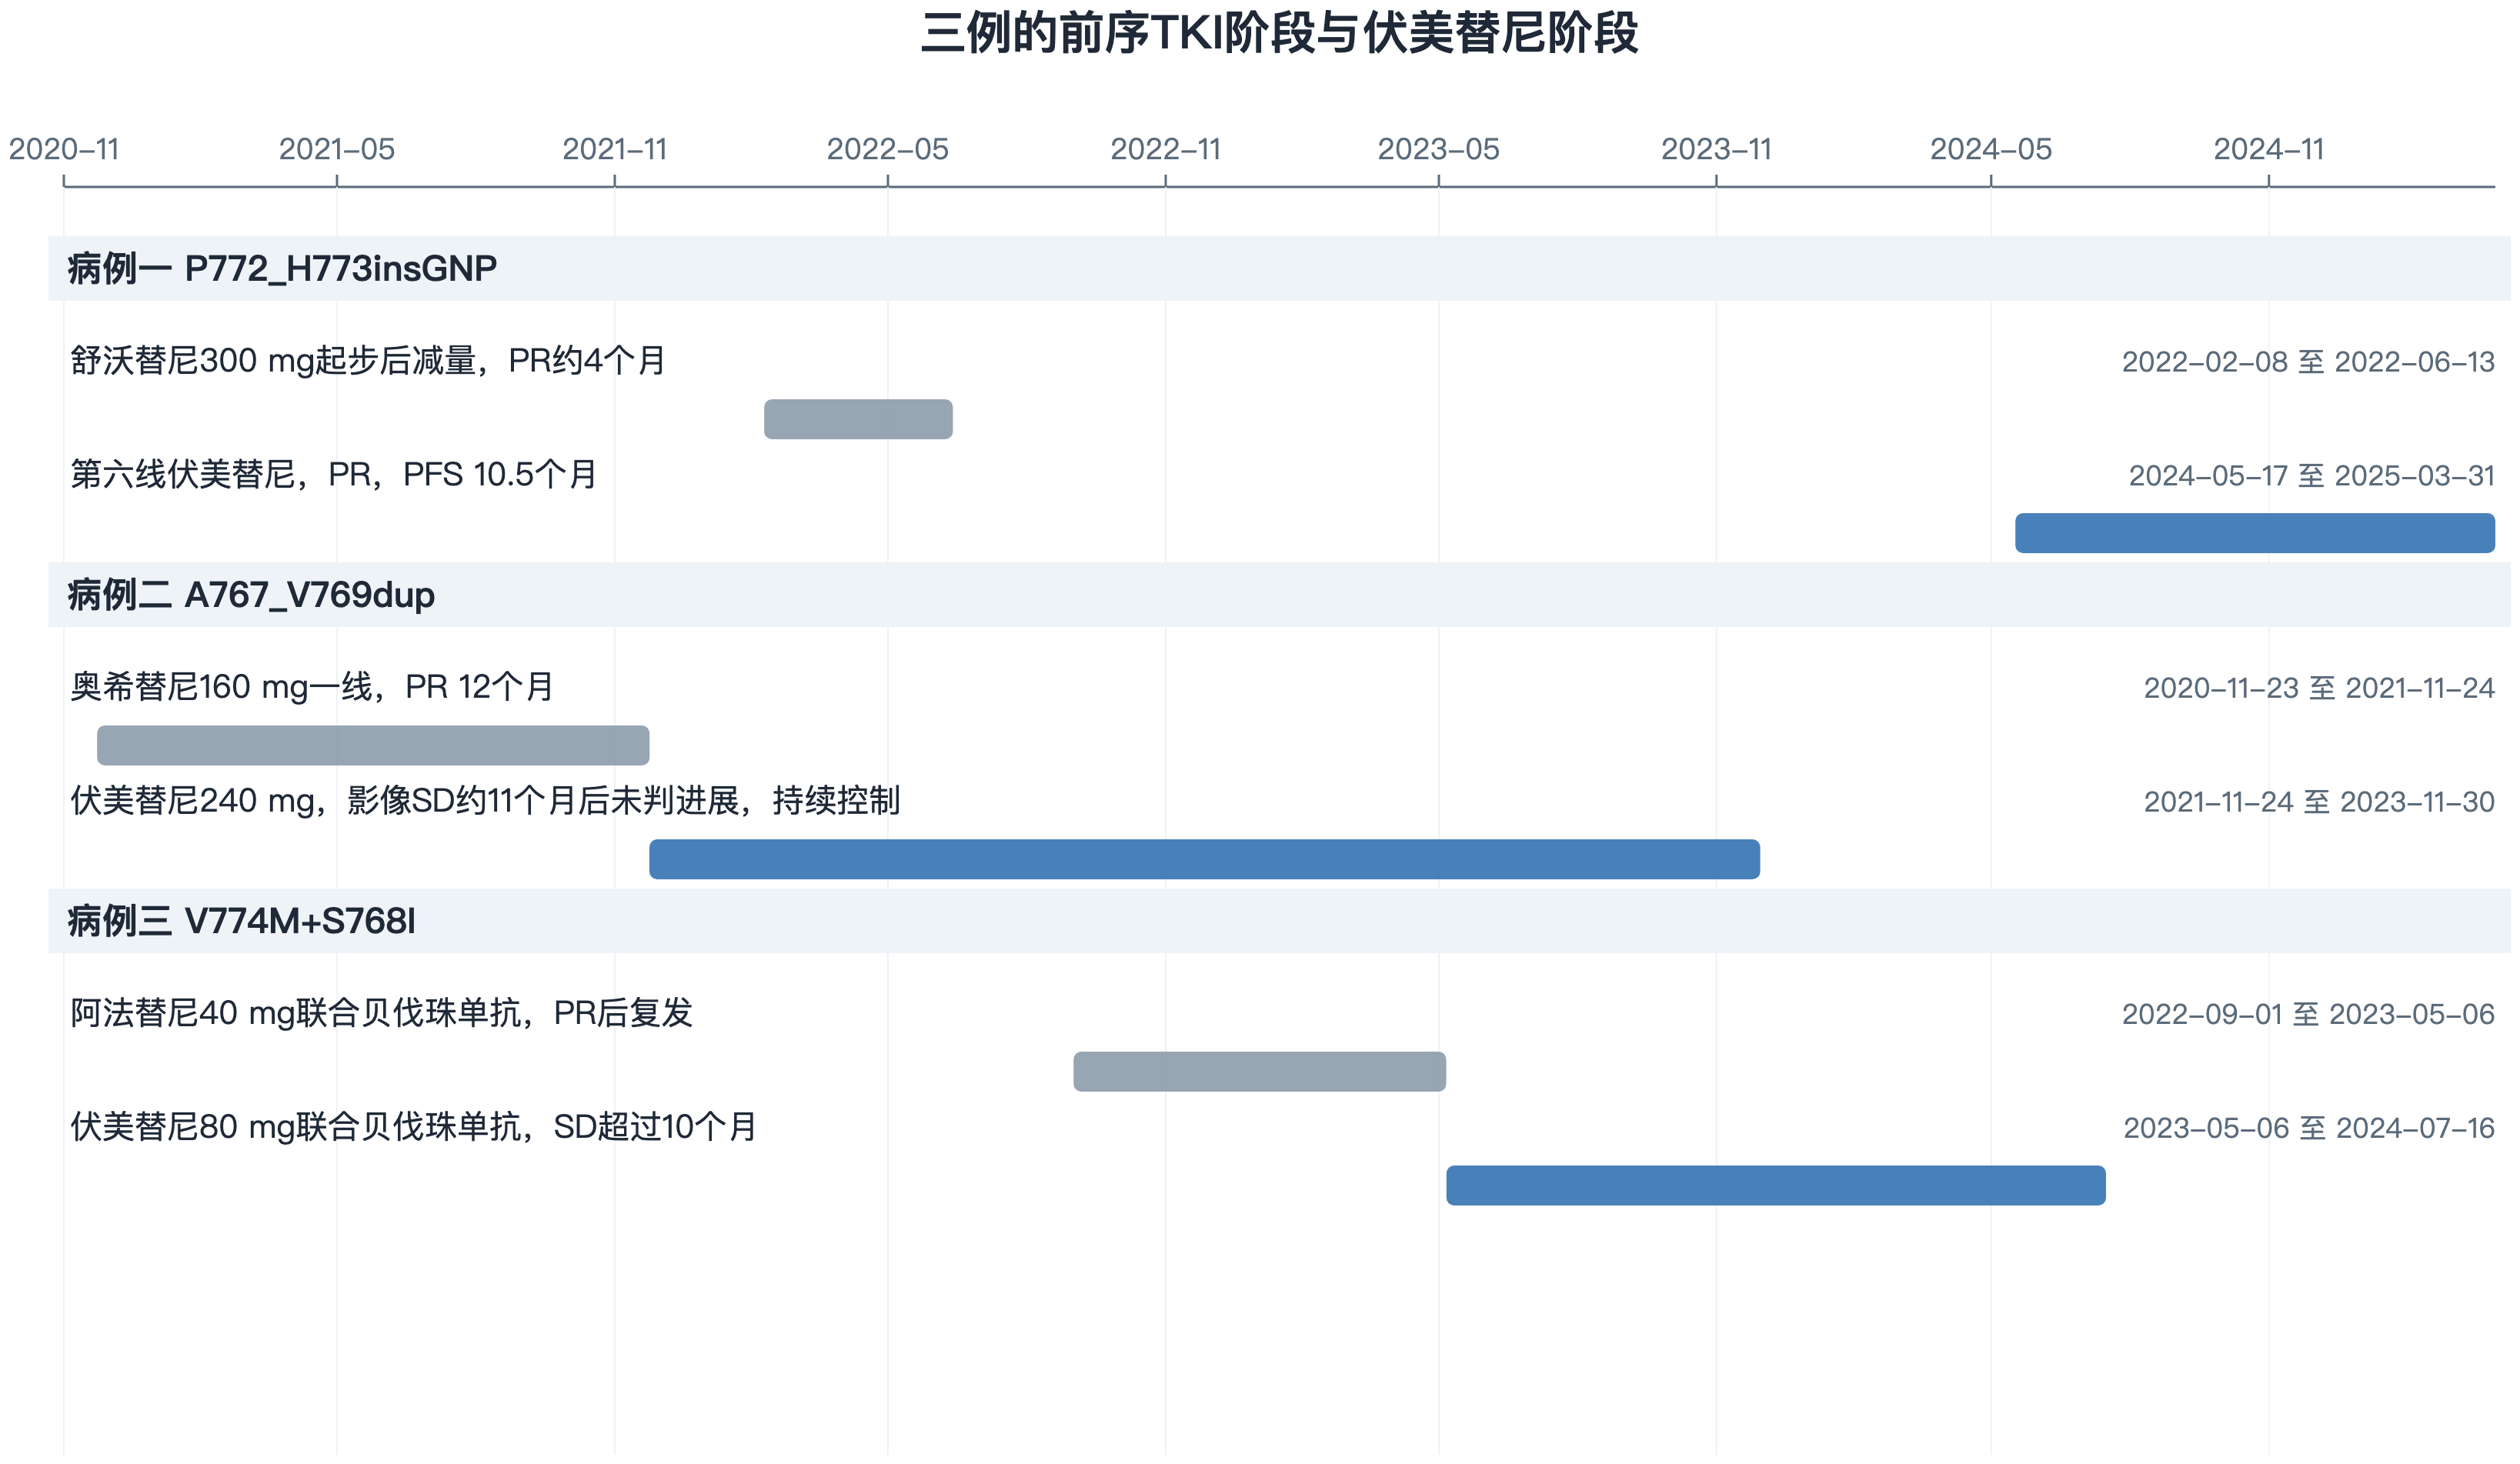Click date range 2020-11-23 至 2021-11-24
This screenshot has width=2520, height=1464.
click(2319, 688)
